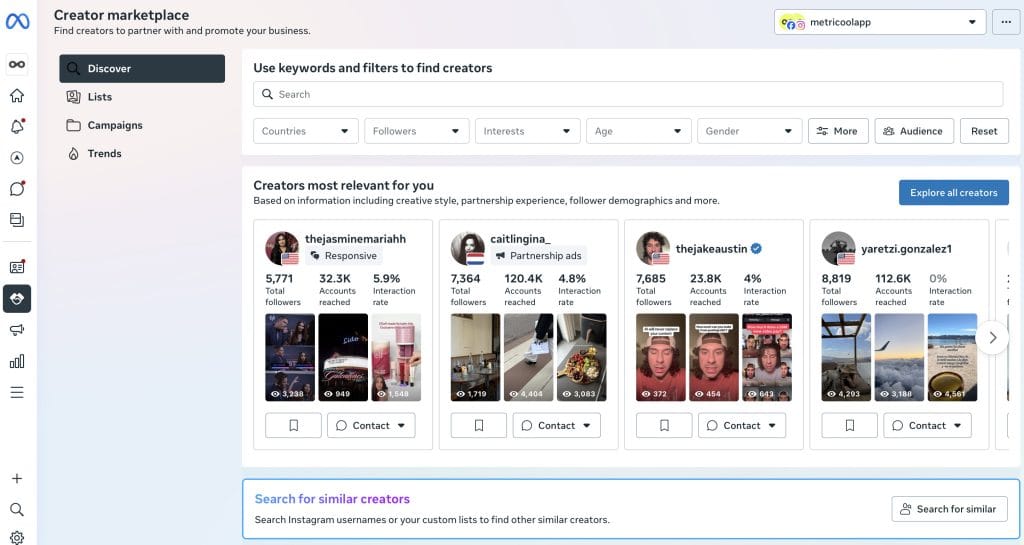Go to the Home house icon
The height and width of the screenshot is (545, 1024).
tap(17, 95)
